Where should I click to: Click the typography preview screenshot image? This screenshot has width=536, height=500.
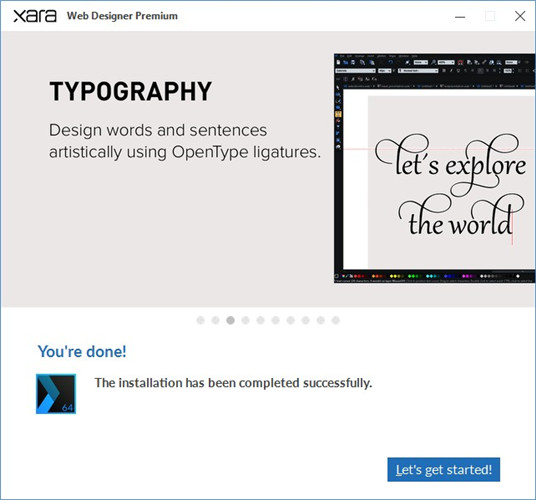pyautogui.click(x=434, y=168)
